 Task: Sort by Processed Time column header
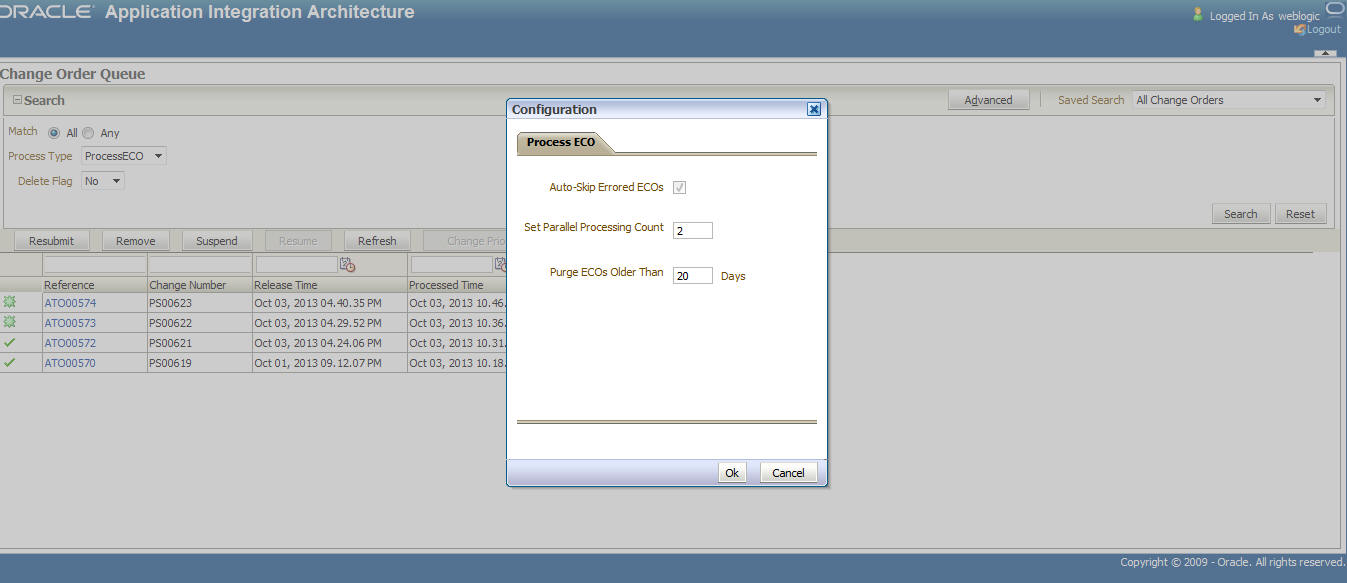(446, 285)
